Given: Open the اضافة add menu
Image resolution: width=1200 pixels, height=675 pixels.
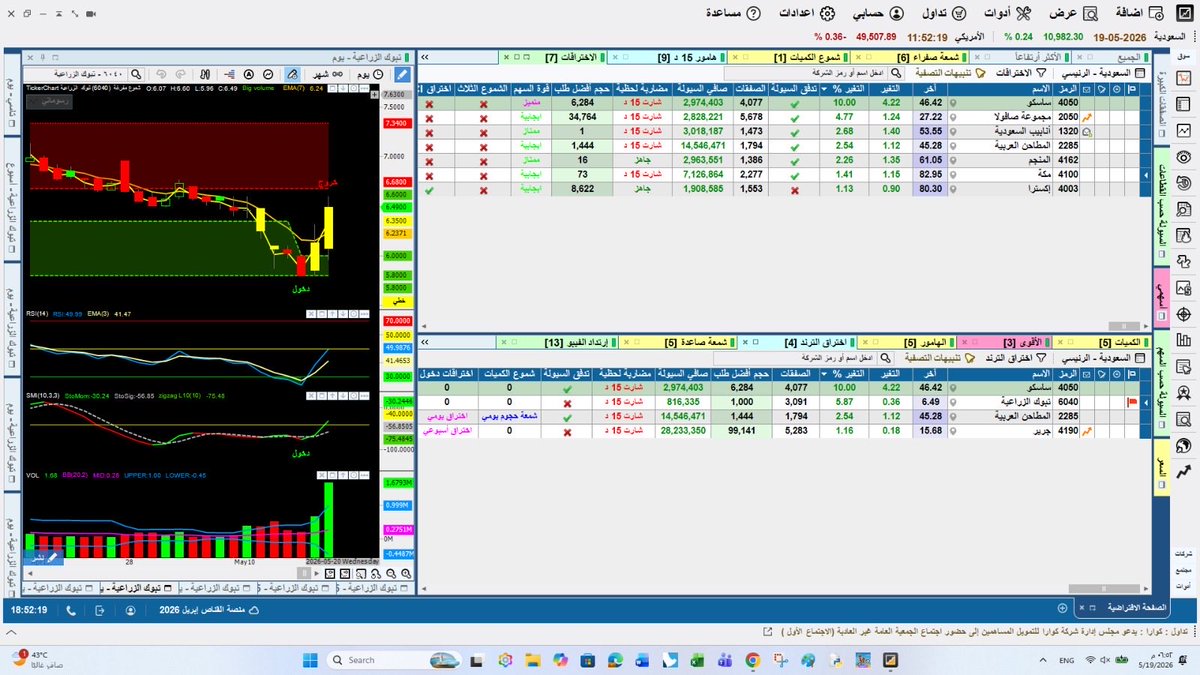Looking at the screenshot, I should 1141,13.
